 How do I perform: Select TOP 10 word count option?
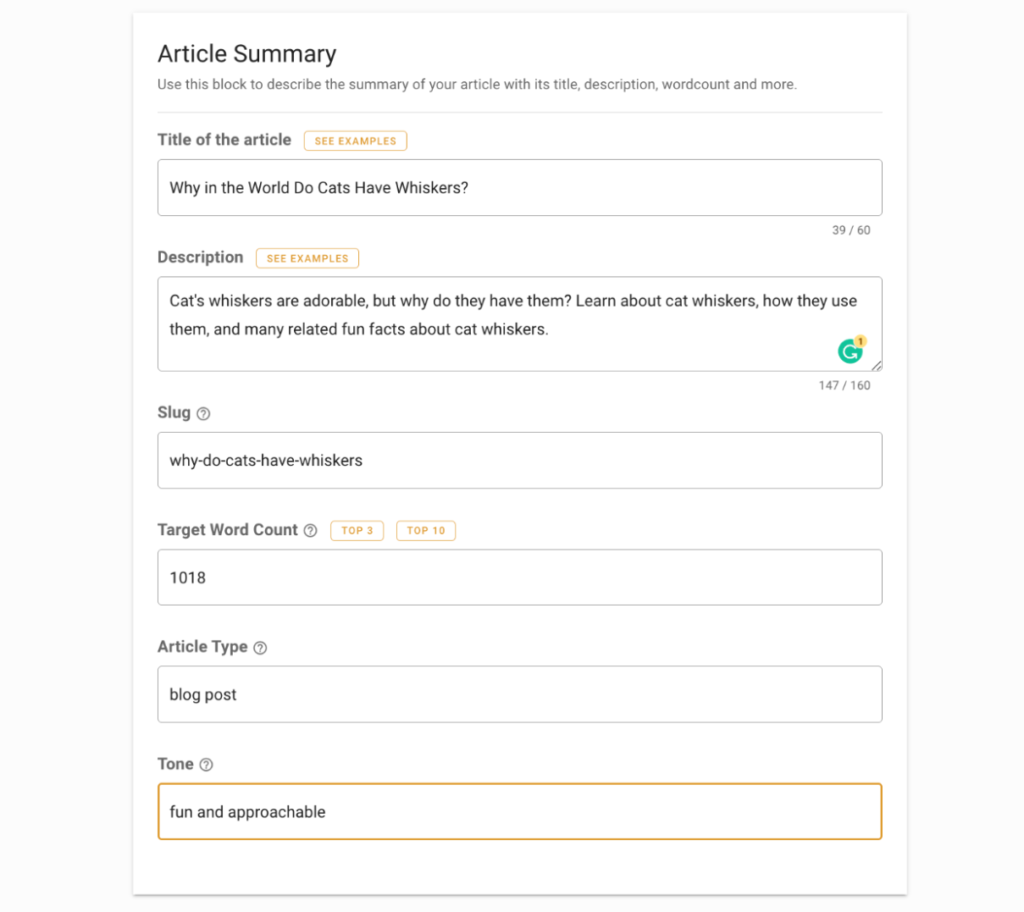click(x=426, y=530)
